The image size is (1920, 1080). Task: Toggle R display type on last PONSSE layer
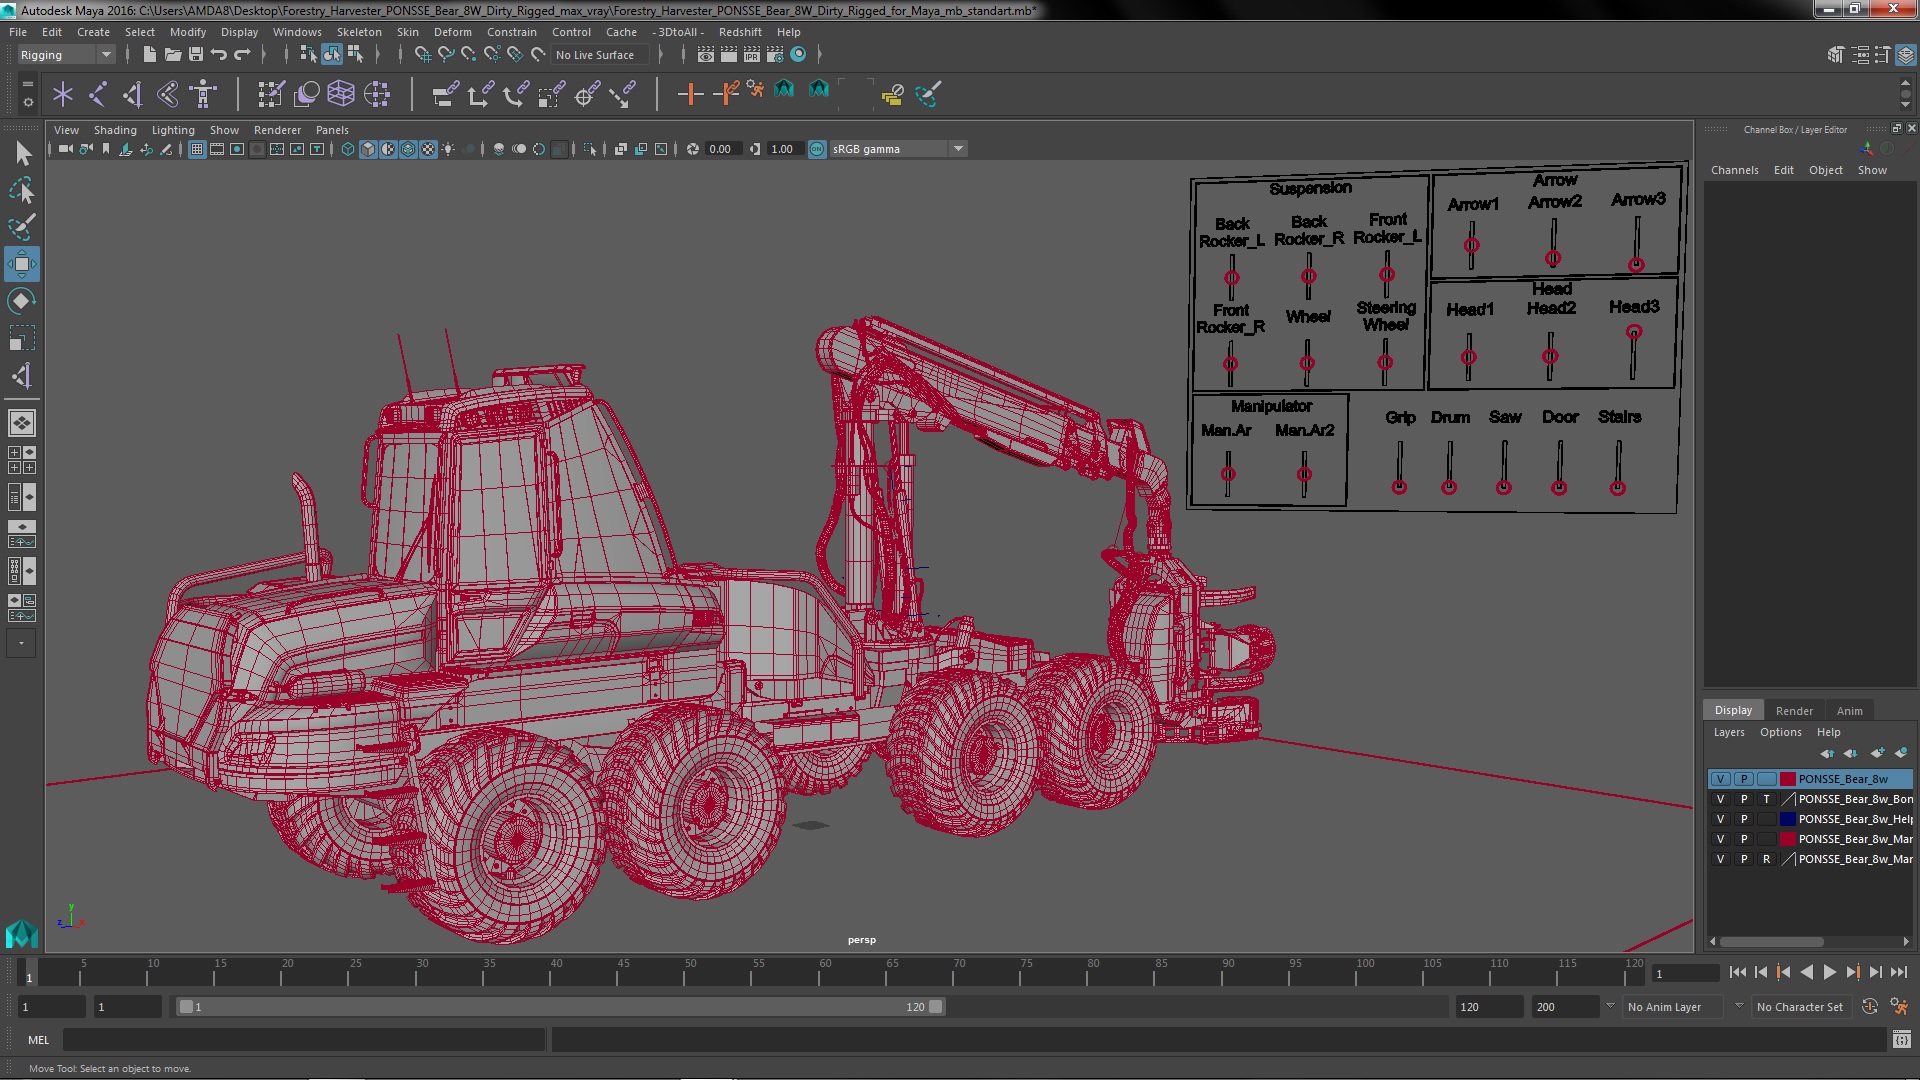pos(1766,859)
